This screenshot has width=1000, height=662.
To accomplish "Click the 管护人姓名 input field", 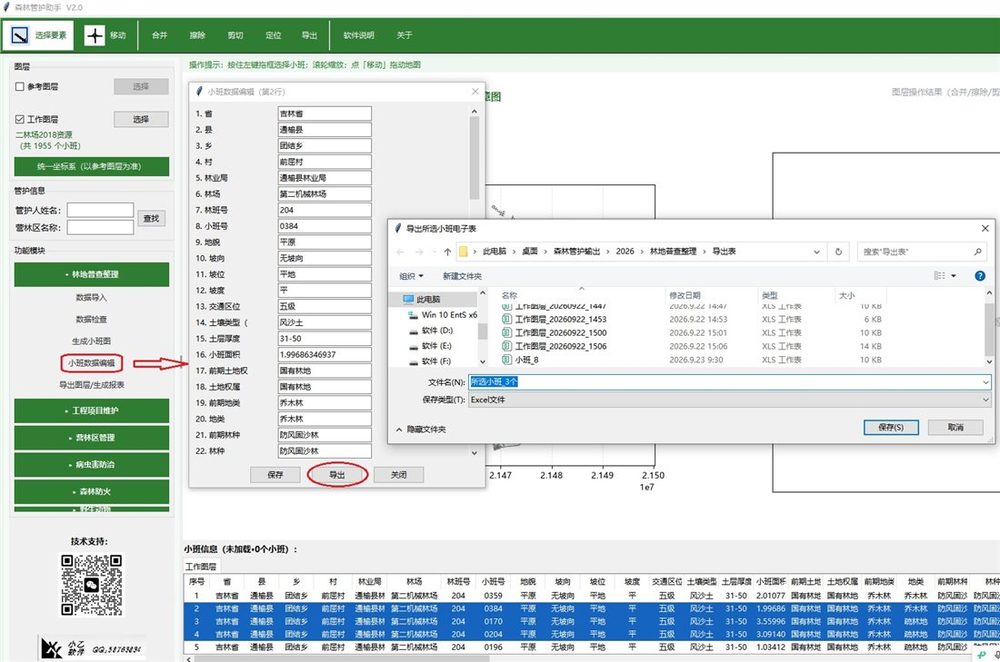I will pos(100,210).
